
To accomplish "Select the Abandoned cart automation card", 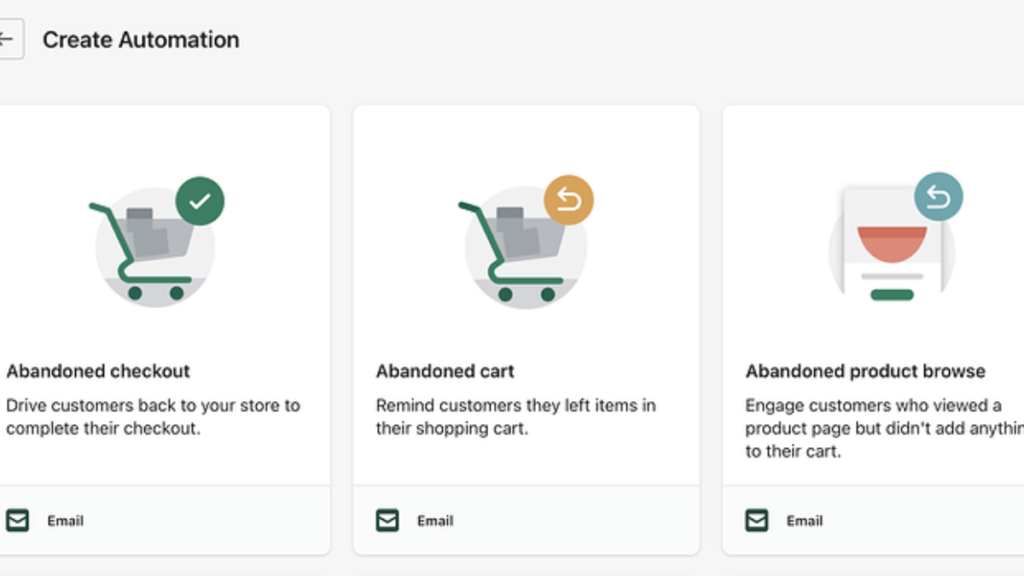I will (x=526, y=300).
